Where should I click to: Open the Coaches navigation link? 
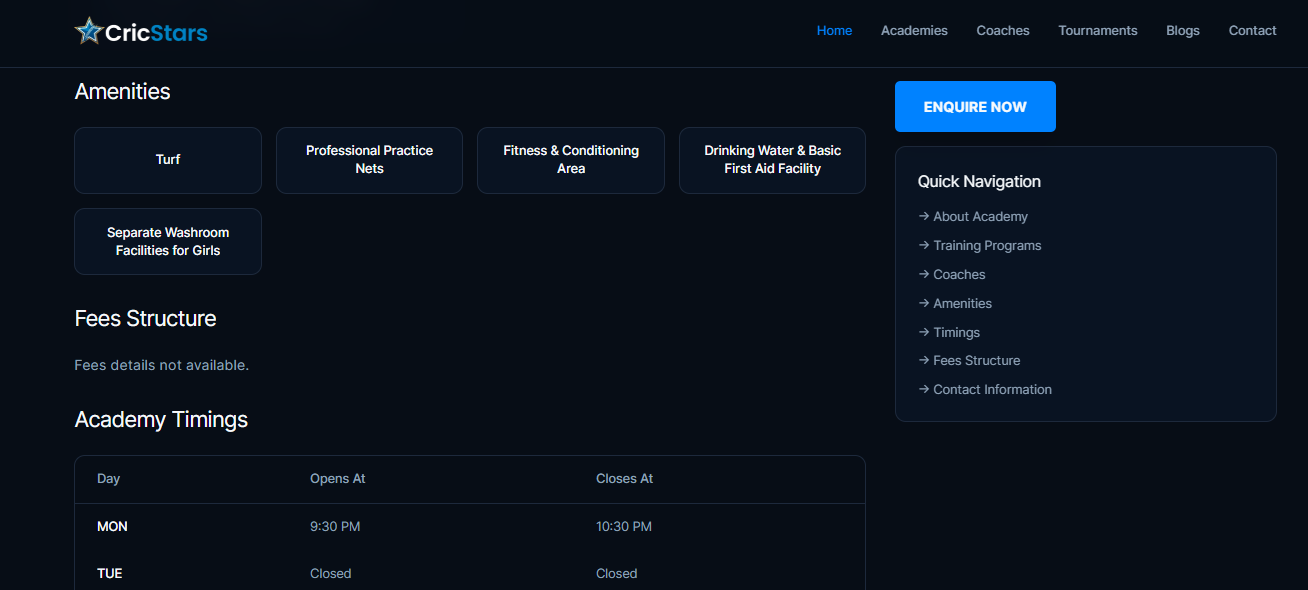pos(1003,31)
